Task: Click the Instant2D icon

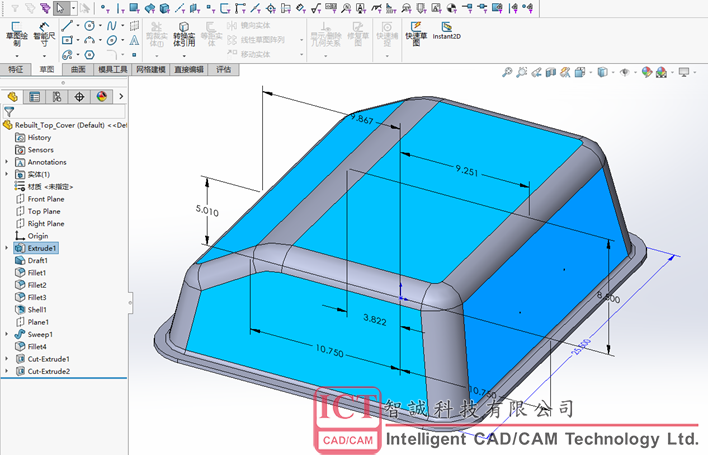Action: point(446,31)
